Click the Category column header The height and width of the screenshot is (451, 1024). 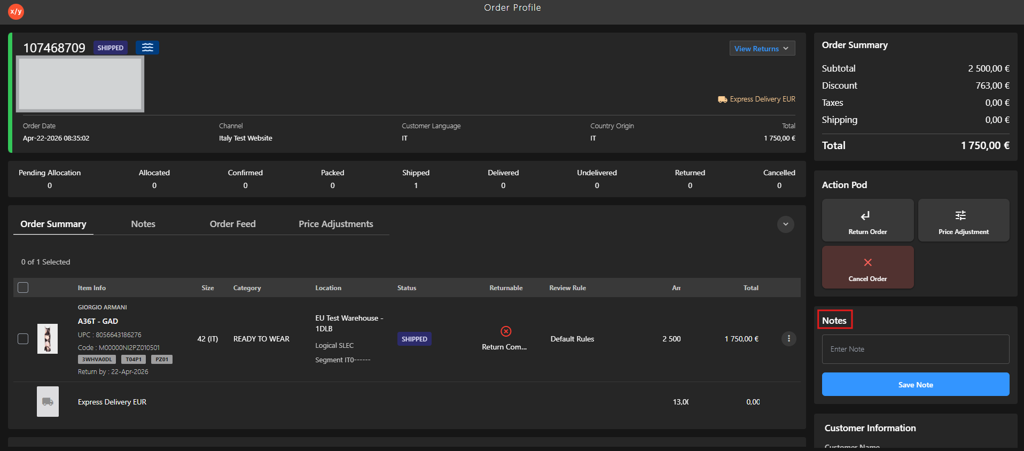coord(247,288)
